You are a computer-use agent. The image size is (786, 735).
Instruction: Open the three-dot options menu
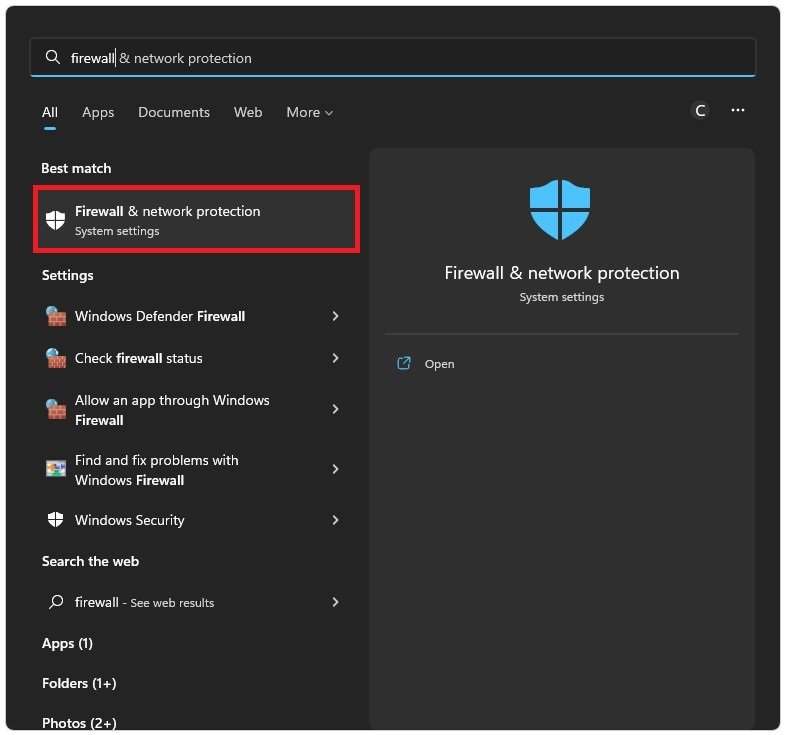coord(738,111)
